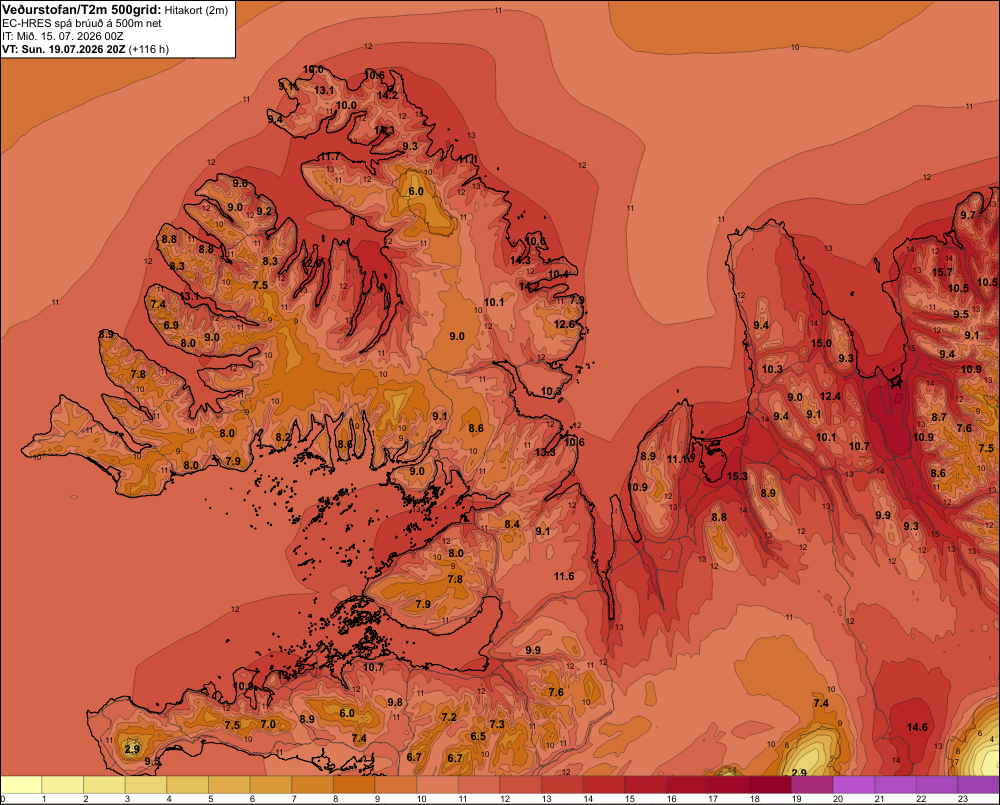This screenshot has width=1000, height=805.
Task: Click the legend swatch between 14 and 15
Action: tap(604, 785)
